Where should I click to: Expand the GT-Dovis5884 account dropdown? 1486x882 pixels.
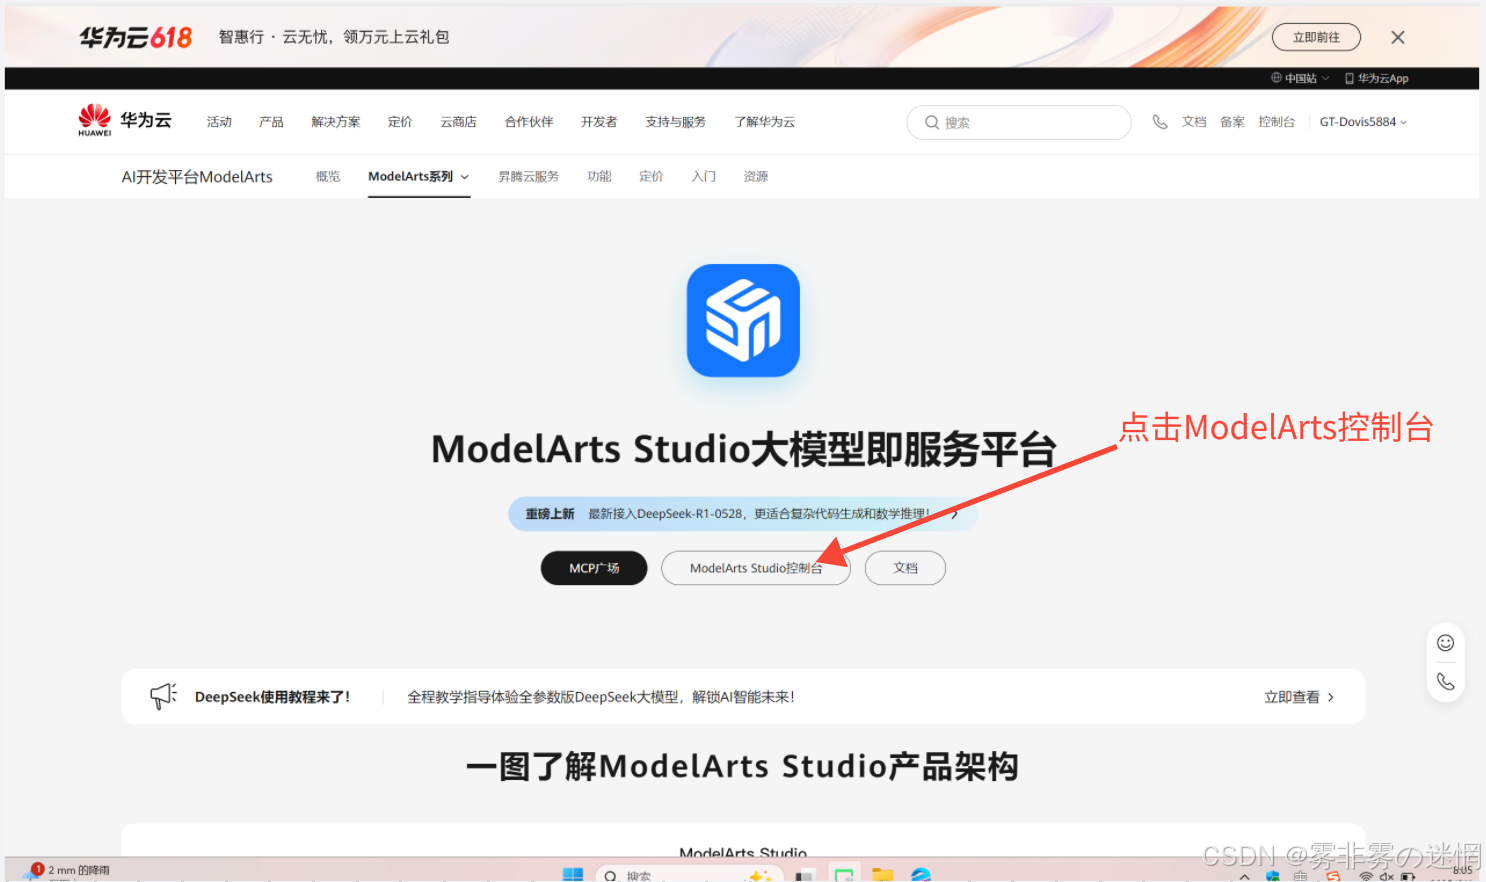tap(1363, 122)
